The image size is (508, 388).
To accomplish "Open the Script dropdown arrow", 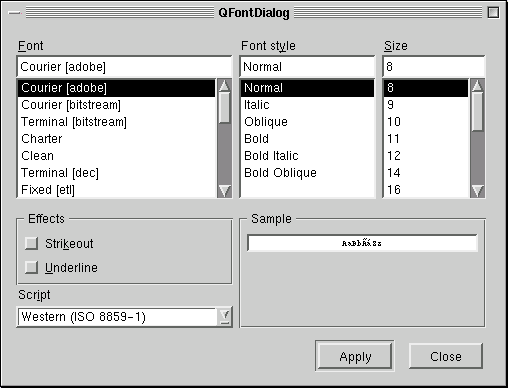I will point(225,316).
